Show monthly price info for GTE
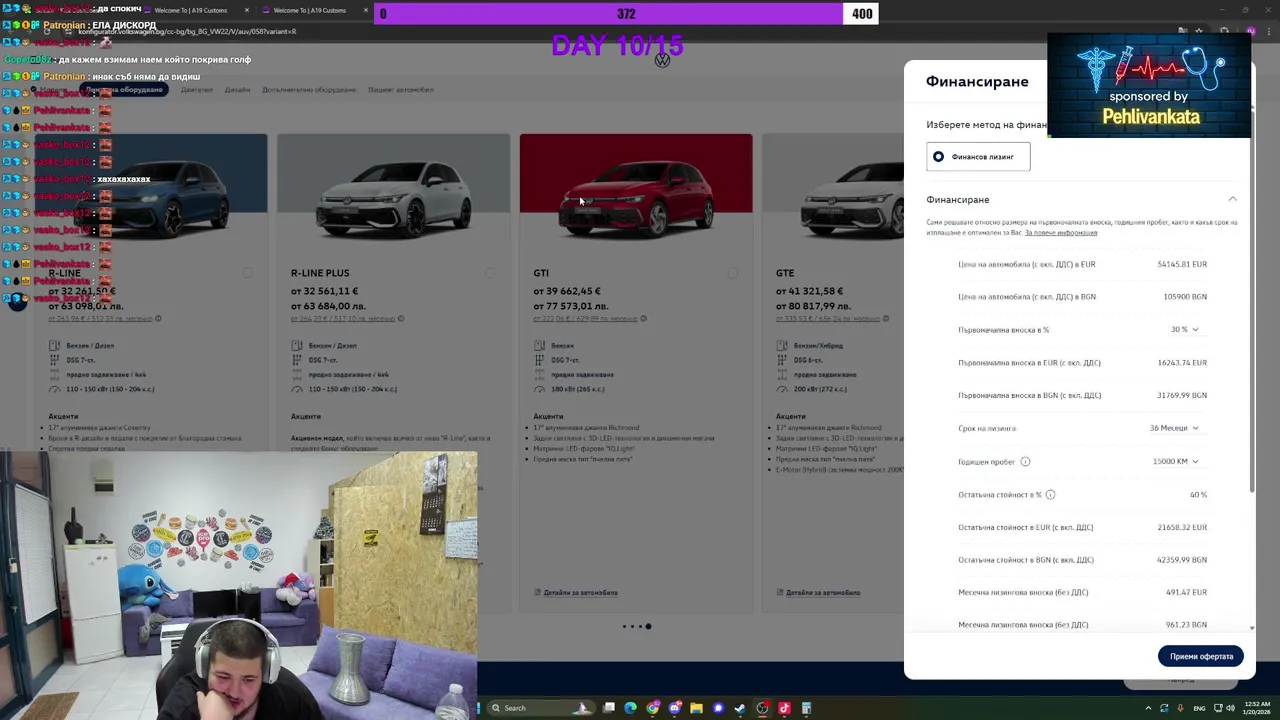 (886, 319)
